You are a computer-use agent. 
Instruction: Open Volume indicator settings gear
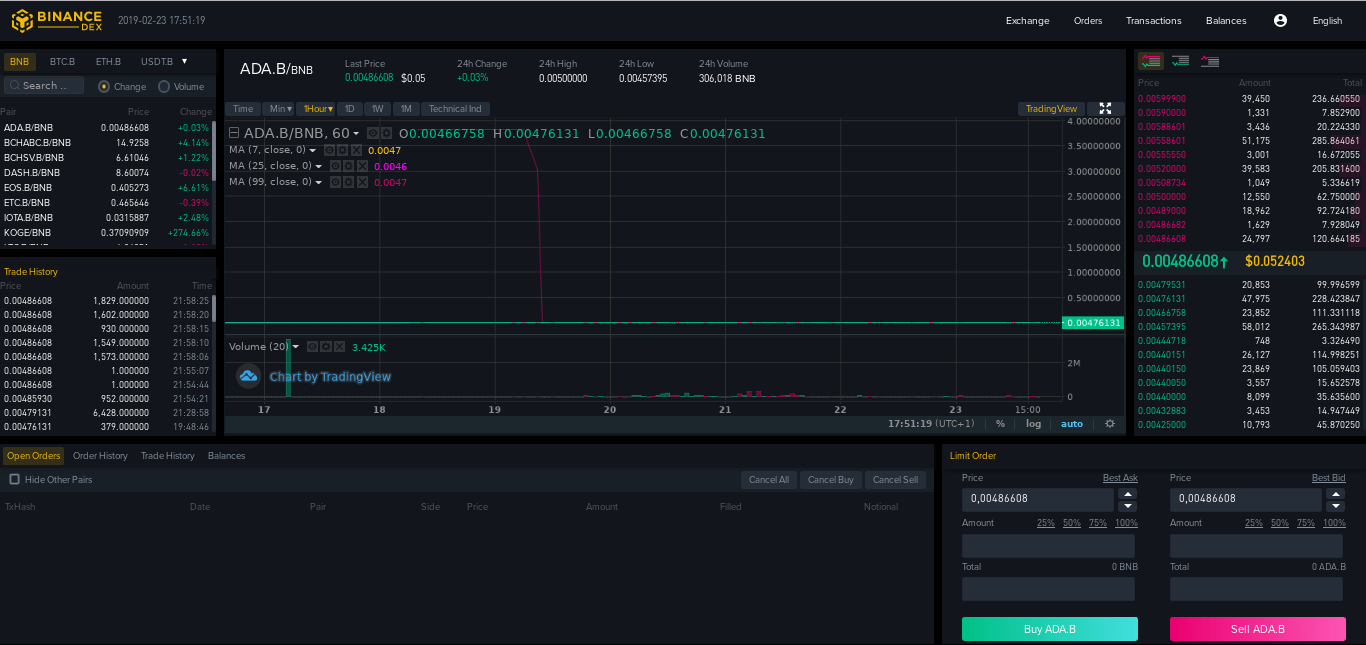(326, 347)
